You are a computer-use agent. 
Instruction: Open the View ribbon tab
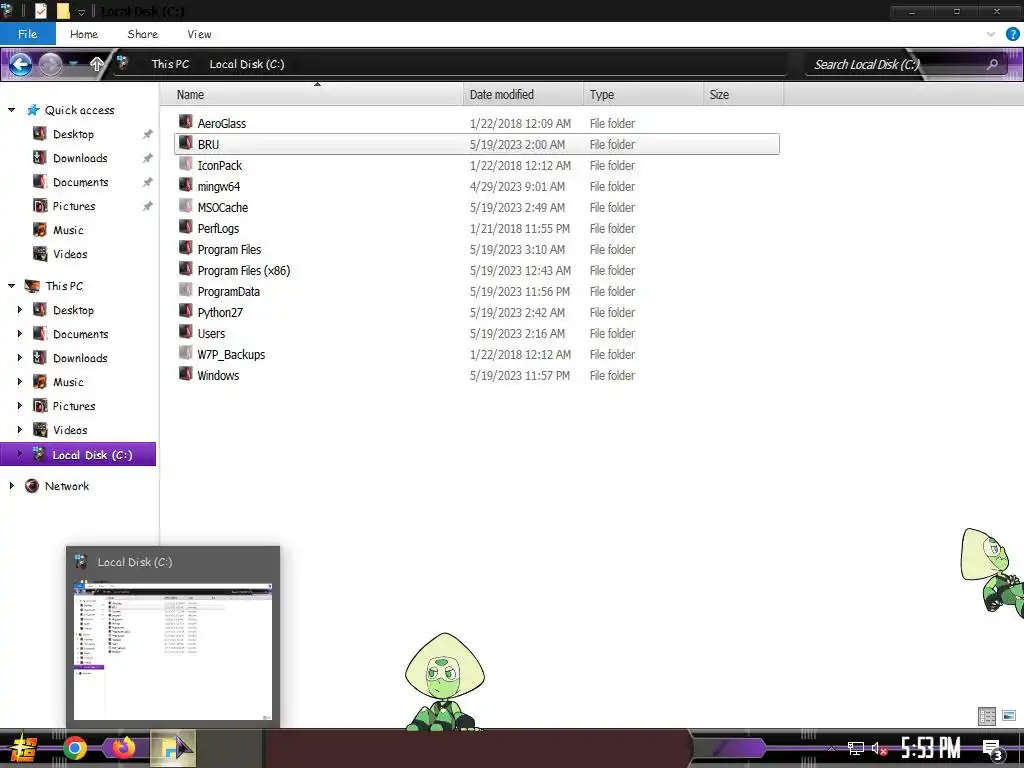click(199, 34)
